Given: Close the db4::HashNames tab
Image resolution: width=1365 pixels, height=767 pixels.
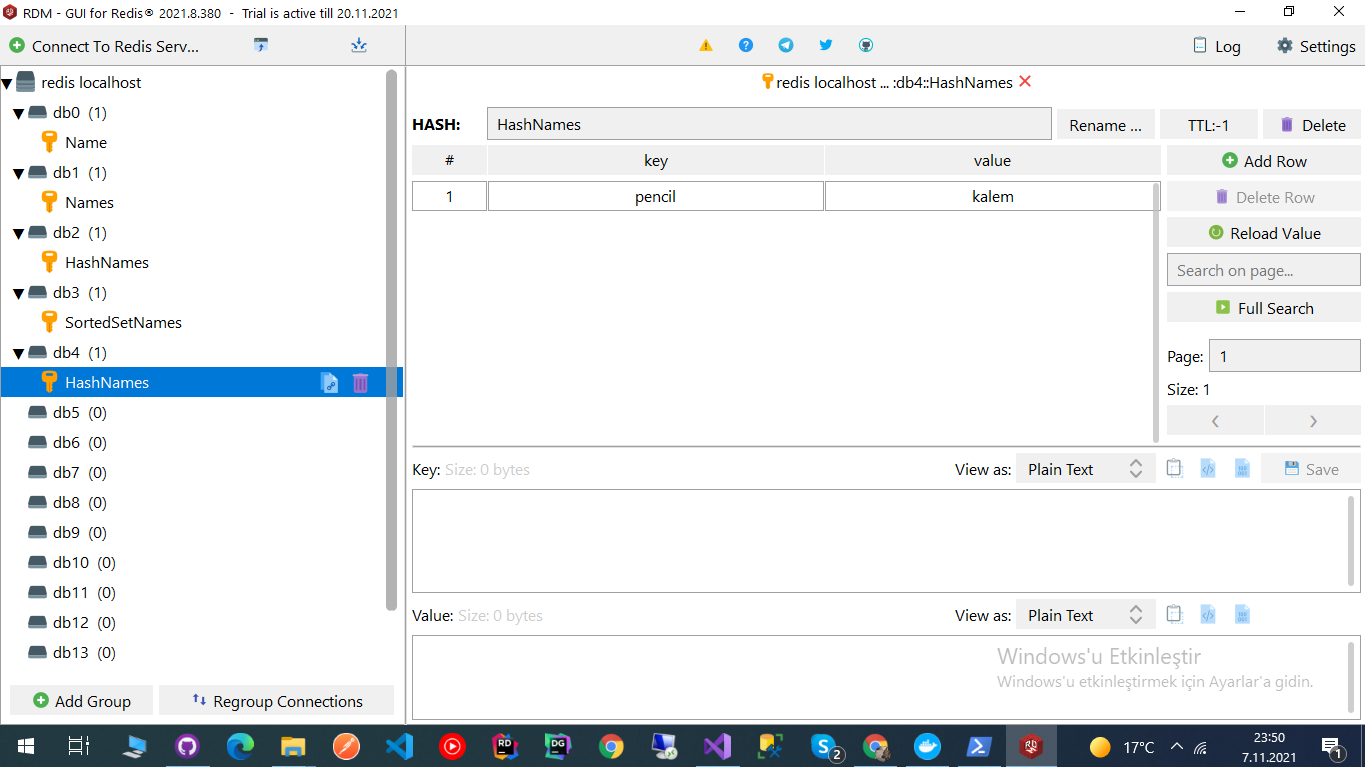Looking at the screenshot, I should (1025, 82).
